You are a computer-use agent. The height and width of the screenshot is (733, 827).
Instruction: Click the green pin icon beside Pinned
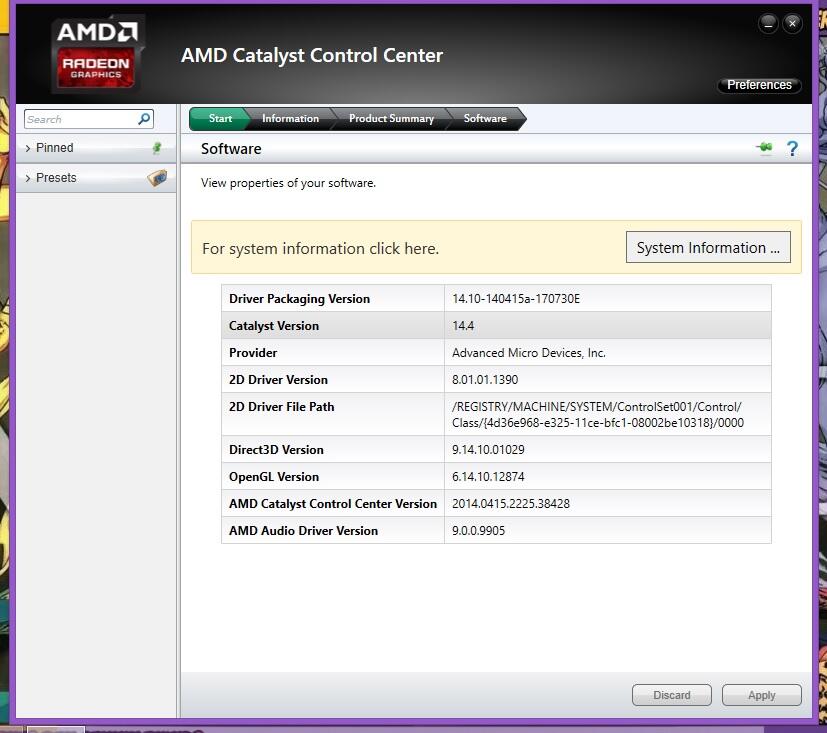tap(157, 148)
